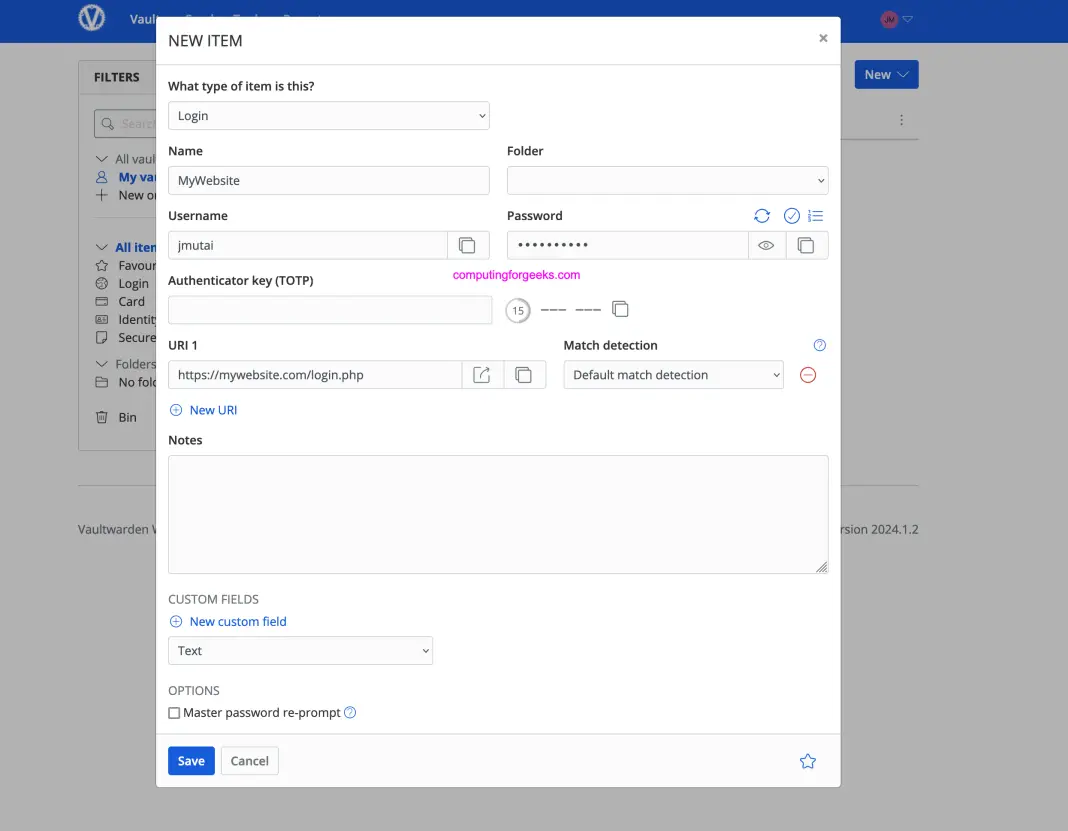Click inside the Notes field
Viewport: 1068px width, 831px height.
pyautogui.click(x=497, y=513)
